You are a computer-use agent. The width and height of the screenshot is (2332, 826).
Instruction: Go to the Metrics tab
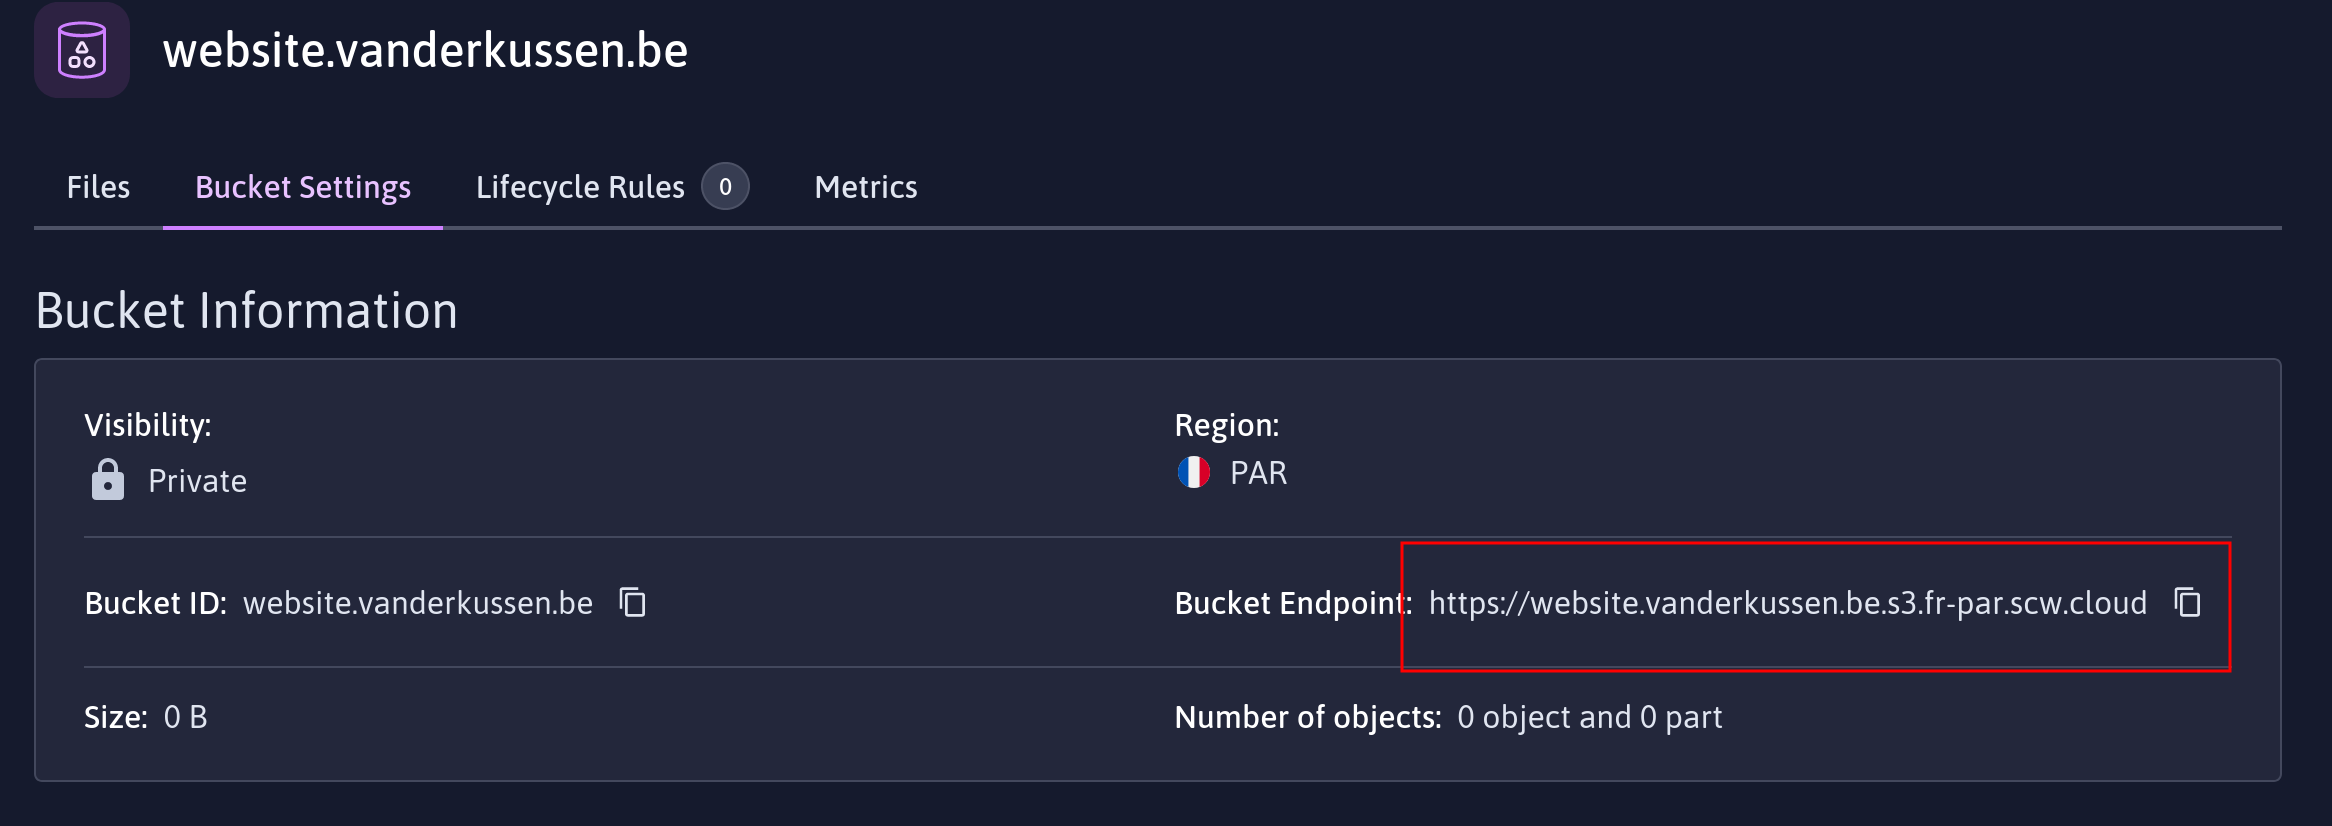(x=866, y=187)
